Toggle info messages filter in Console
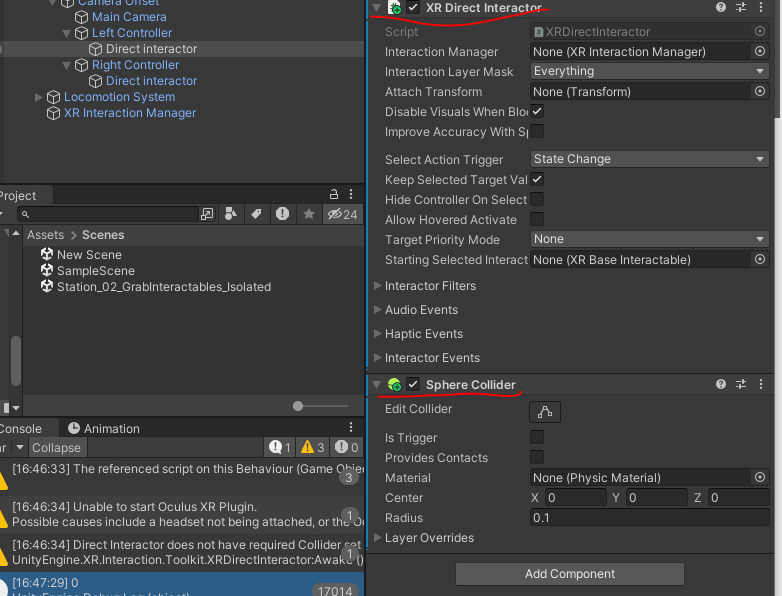This screenshot has width=782, height=596. coord(279,447)
